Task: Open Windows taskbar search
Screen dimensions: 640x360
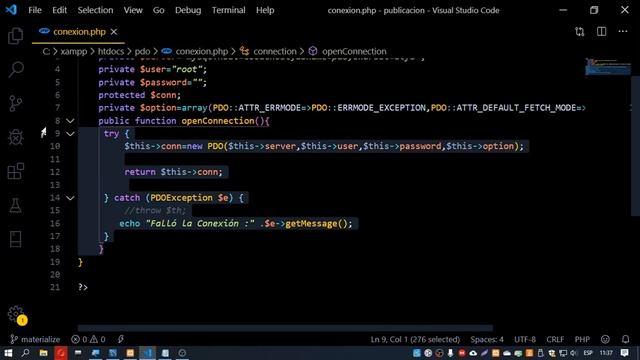Action: click(x=25, y=353)
